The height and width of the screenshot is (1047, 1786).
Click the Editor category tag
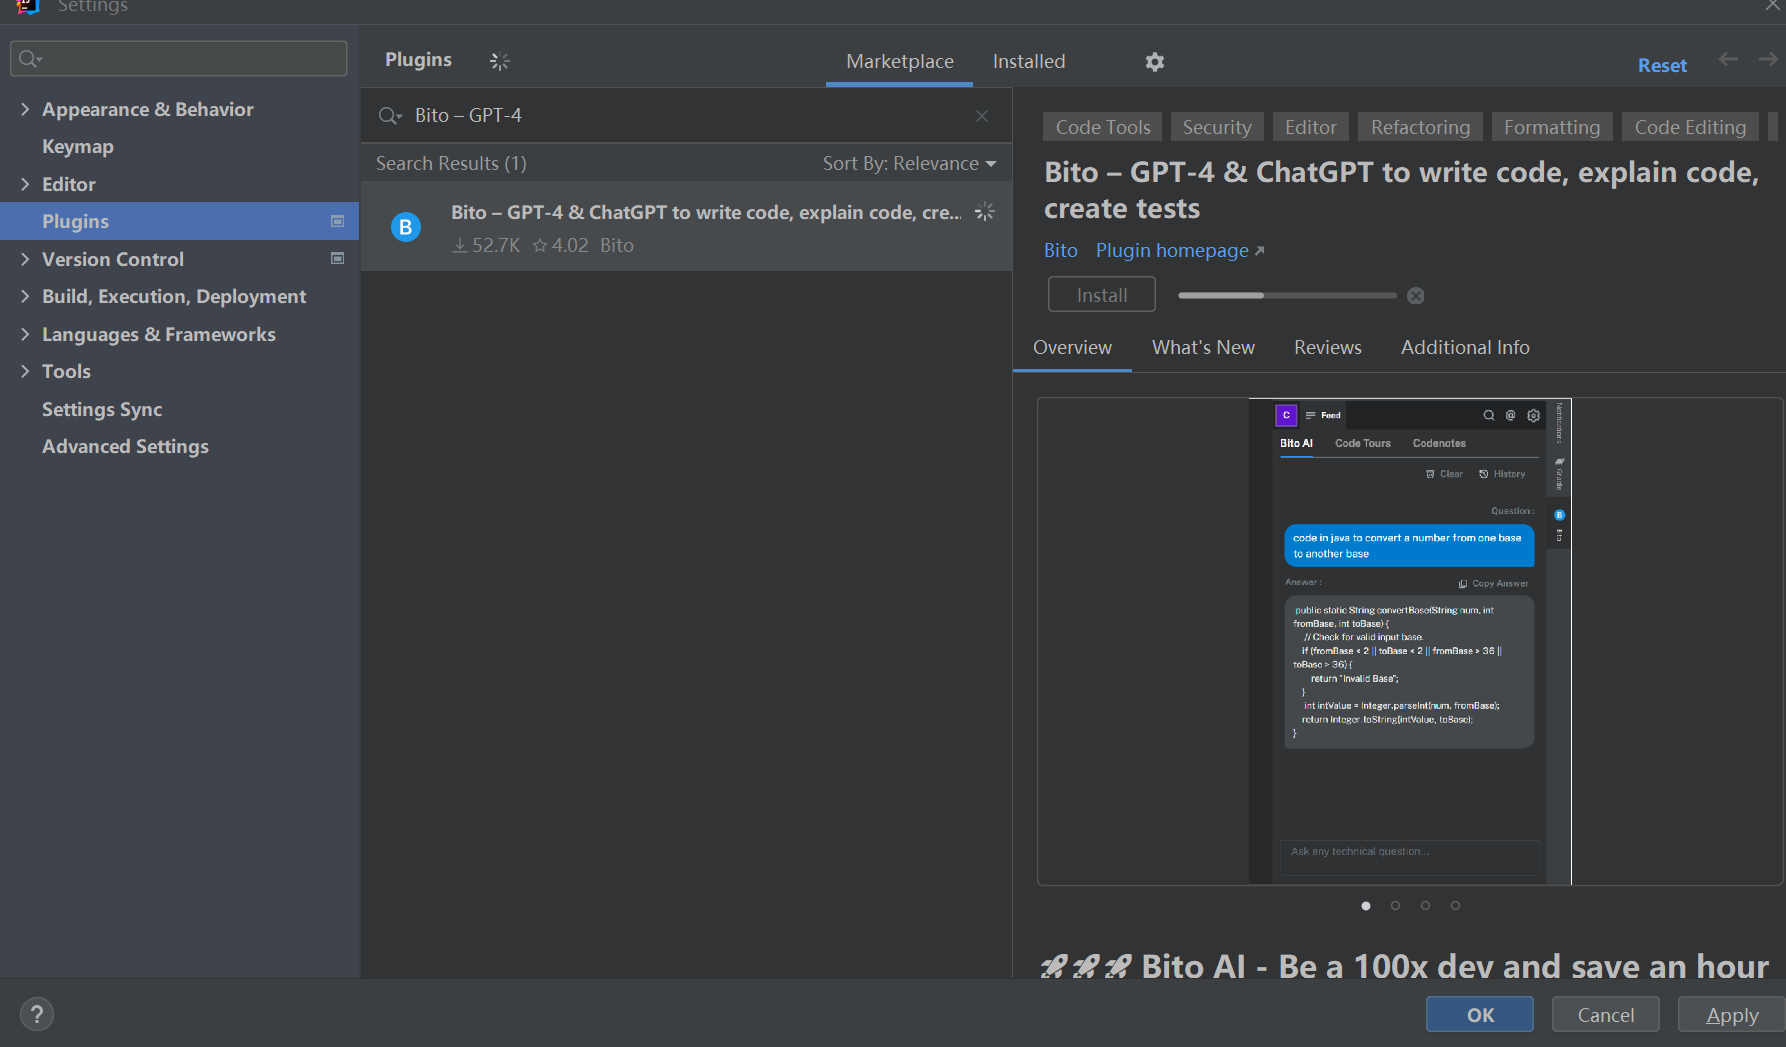[x=1310, y=127]
